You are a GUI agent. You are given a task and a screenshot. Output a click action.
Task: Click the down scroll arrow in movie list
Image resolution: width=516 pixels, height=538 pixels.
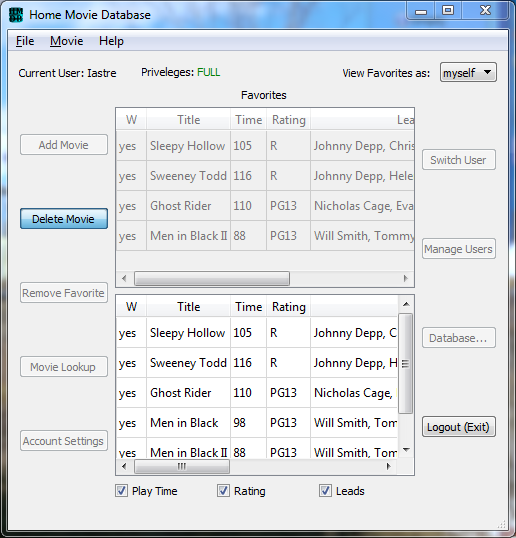click(406, 450)
